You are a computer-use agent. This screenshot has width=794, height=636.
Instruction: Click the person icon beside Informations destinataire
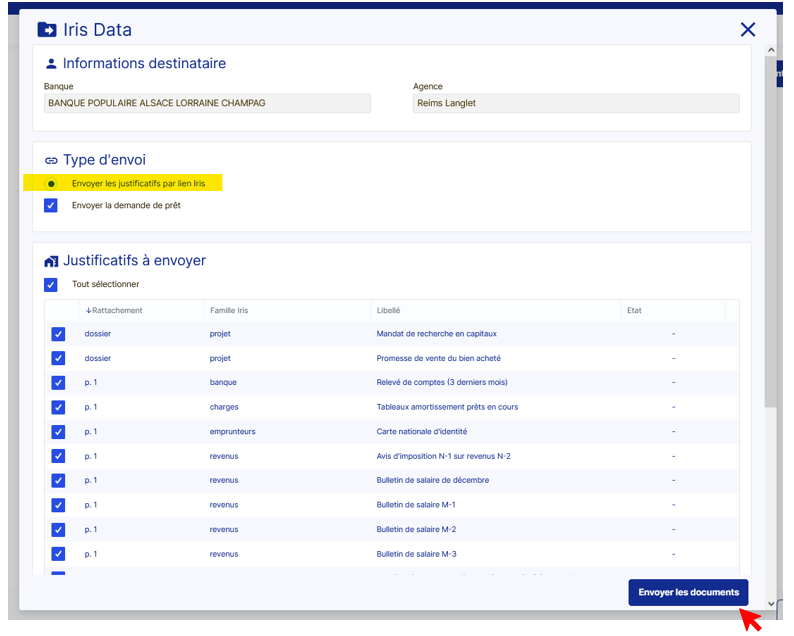tap(51, 64)
